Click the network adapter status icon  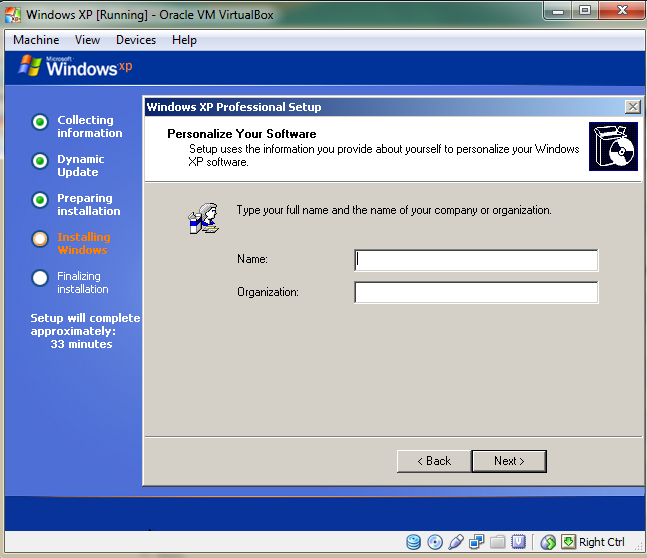coord(477,542)
